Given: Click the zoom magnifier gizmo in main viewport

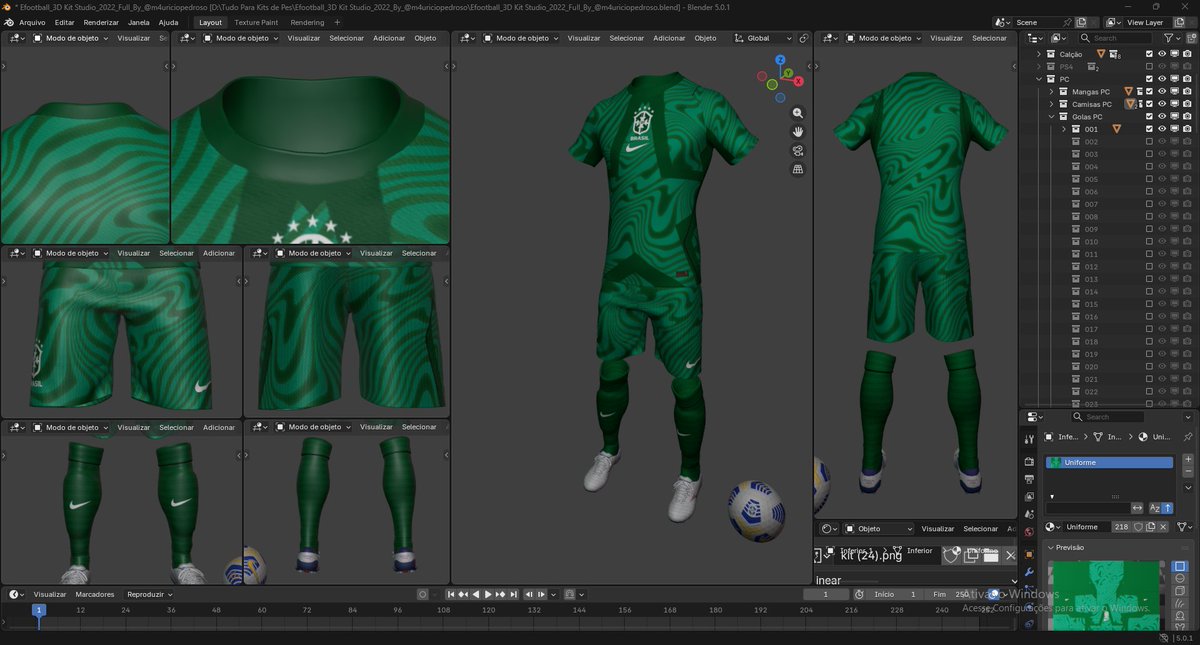Looking at the screenshot, I should tap(798, 113).
